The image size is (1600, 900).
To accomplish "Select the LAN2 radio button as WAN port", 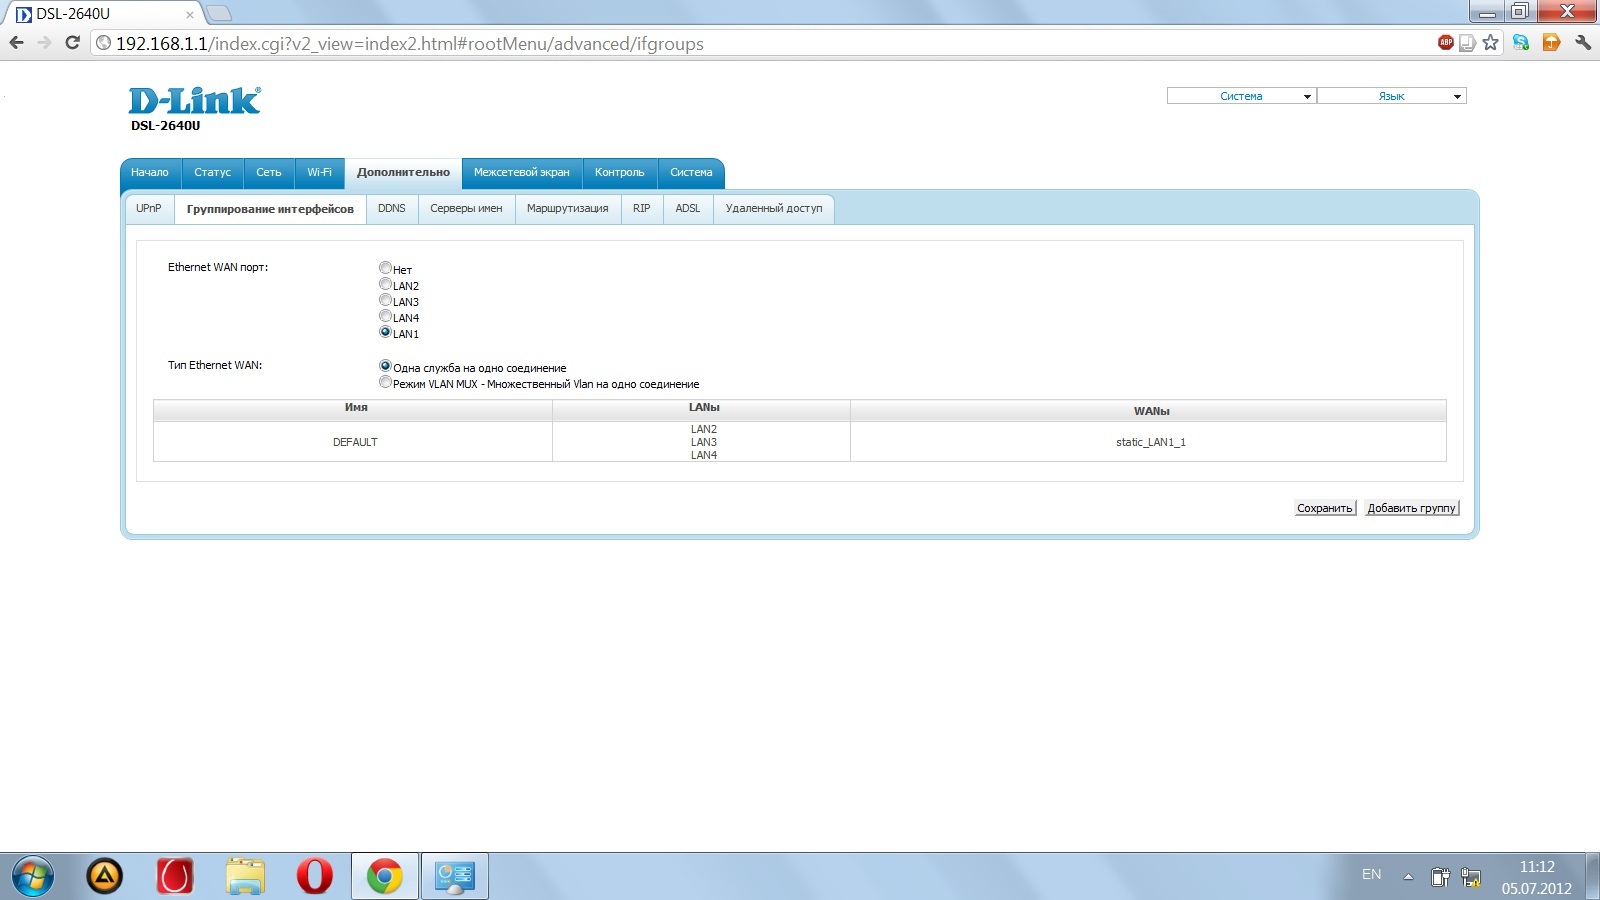I will tap(385, 284).
